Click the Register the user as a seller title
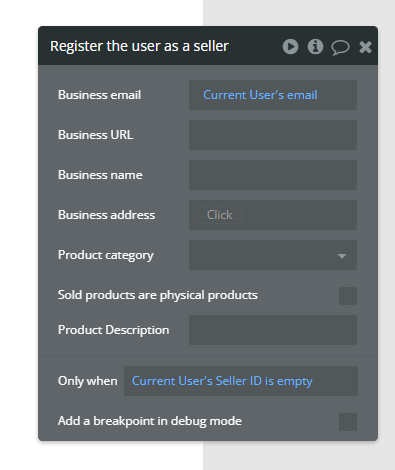This screenshot has height=470, width=395. pos(139,46)
